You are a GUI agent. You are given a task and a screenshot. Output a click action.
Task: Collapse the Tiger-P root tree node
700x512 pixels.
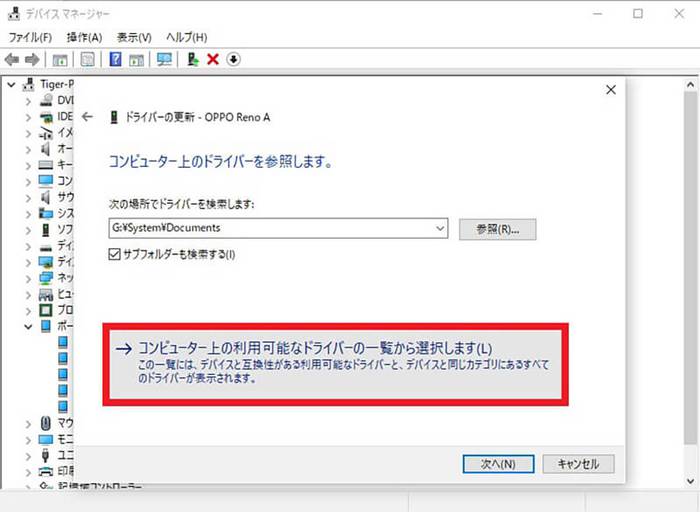point(11,84)
